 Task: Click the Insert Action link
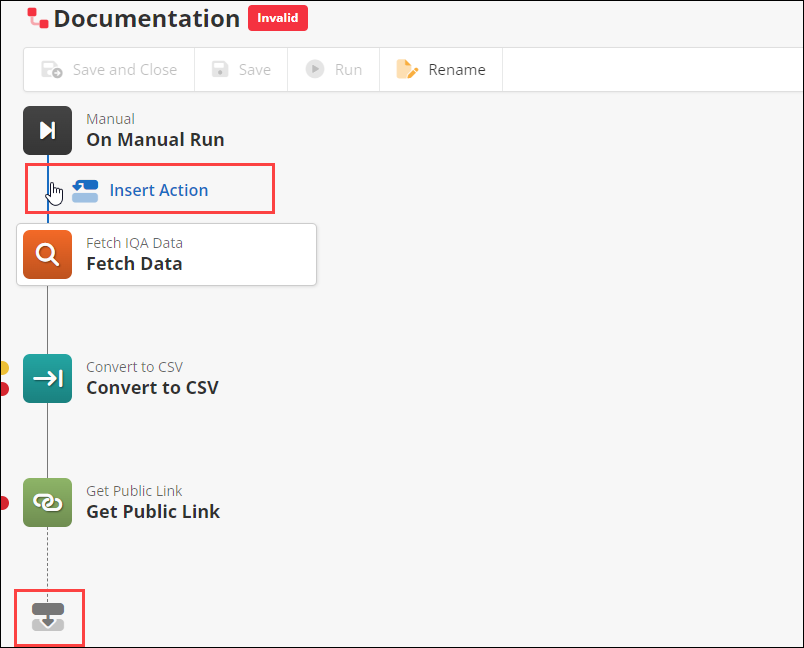pyautogui.click(x=159, y=191)
